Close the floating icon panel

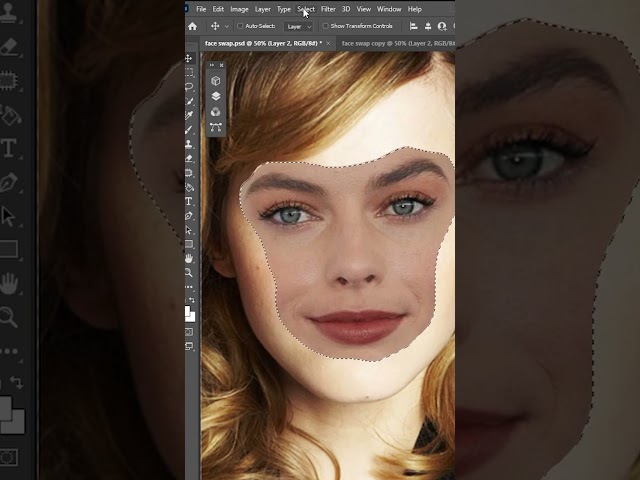(221, 65)
